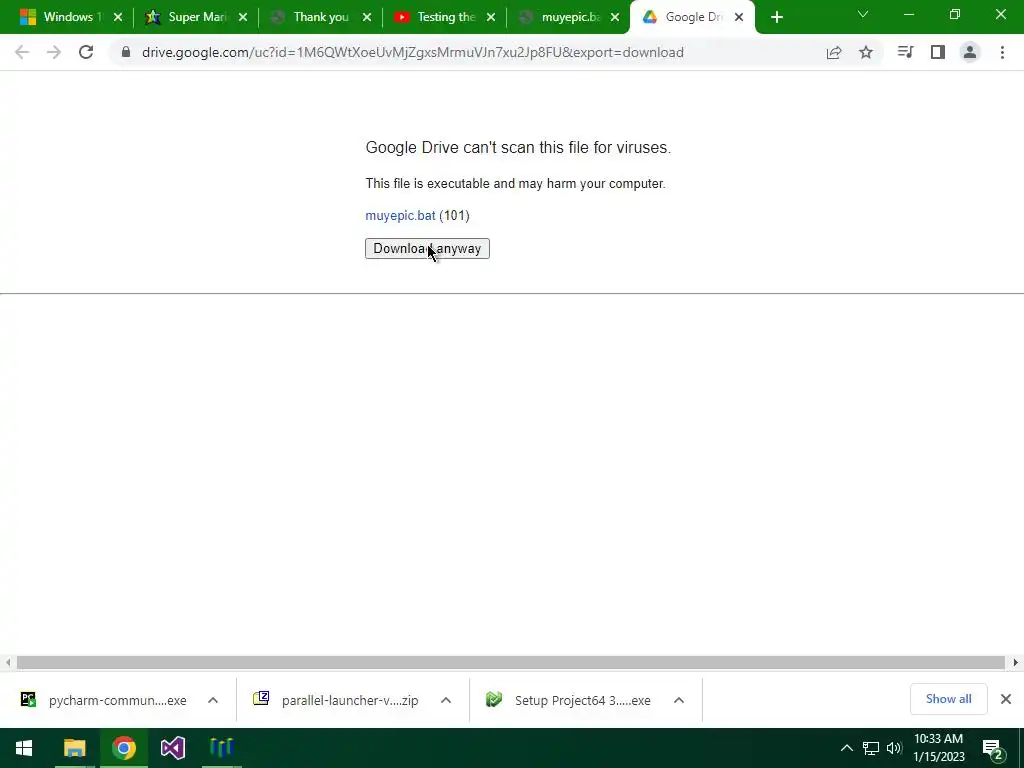The height and width of the screenshot is (768, 1024).
Task: Close the downloads bar
Action: [x=1006, y=699]
